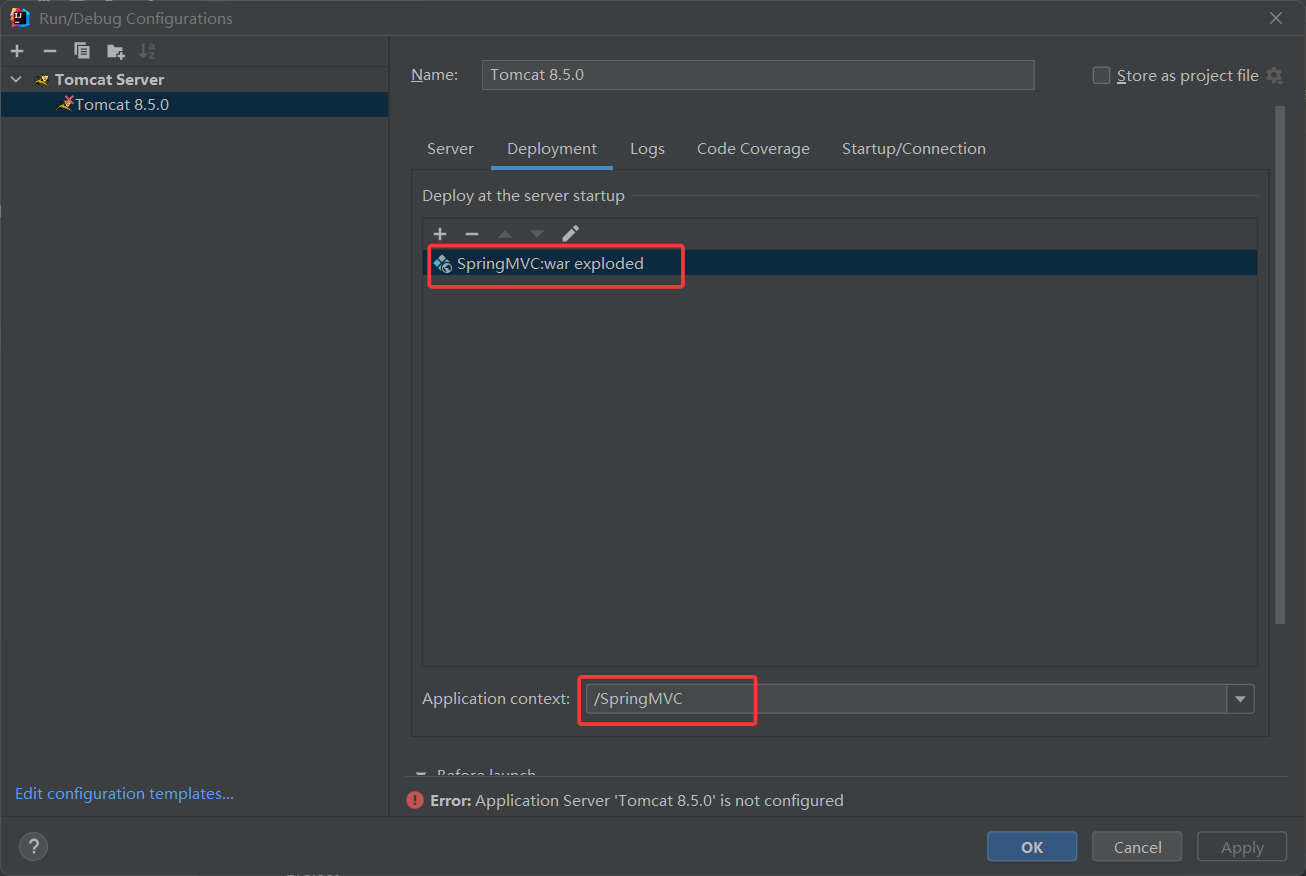1306x876 pixels.
Task: Click the IntelliJ icon in the title bar
Action: pyautogui.click(x=19, y=18)
